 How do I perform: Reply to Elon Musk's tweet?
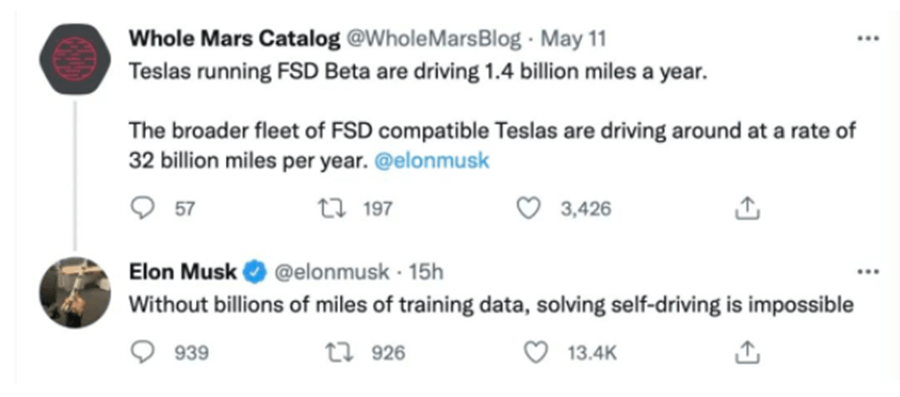[141, 353]
